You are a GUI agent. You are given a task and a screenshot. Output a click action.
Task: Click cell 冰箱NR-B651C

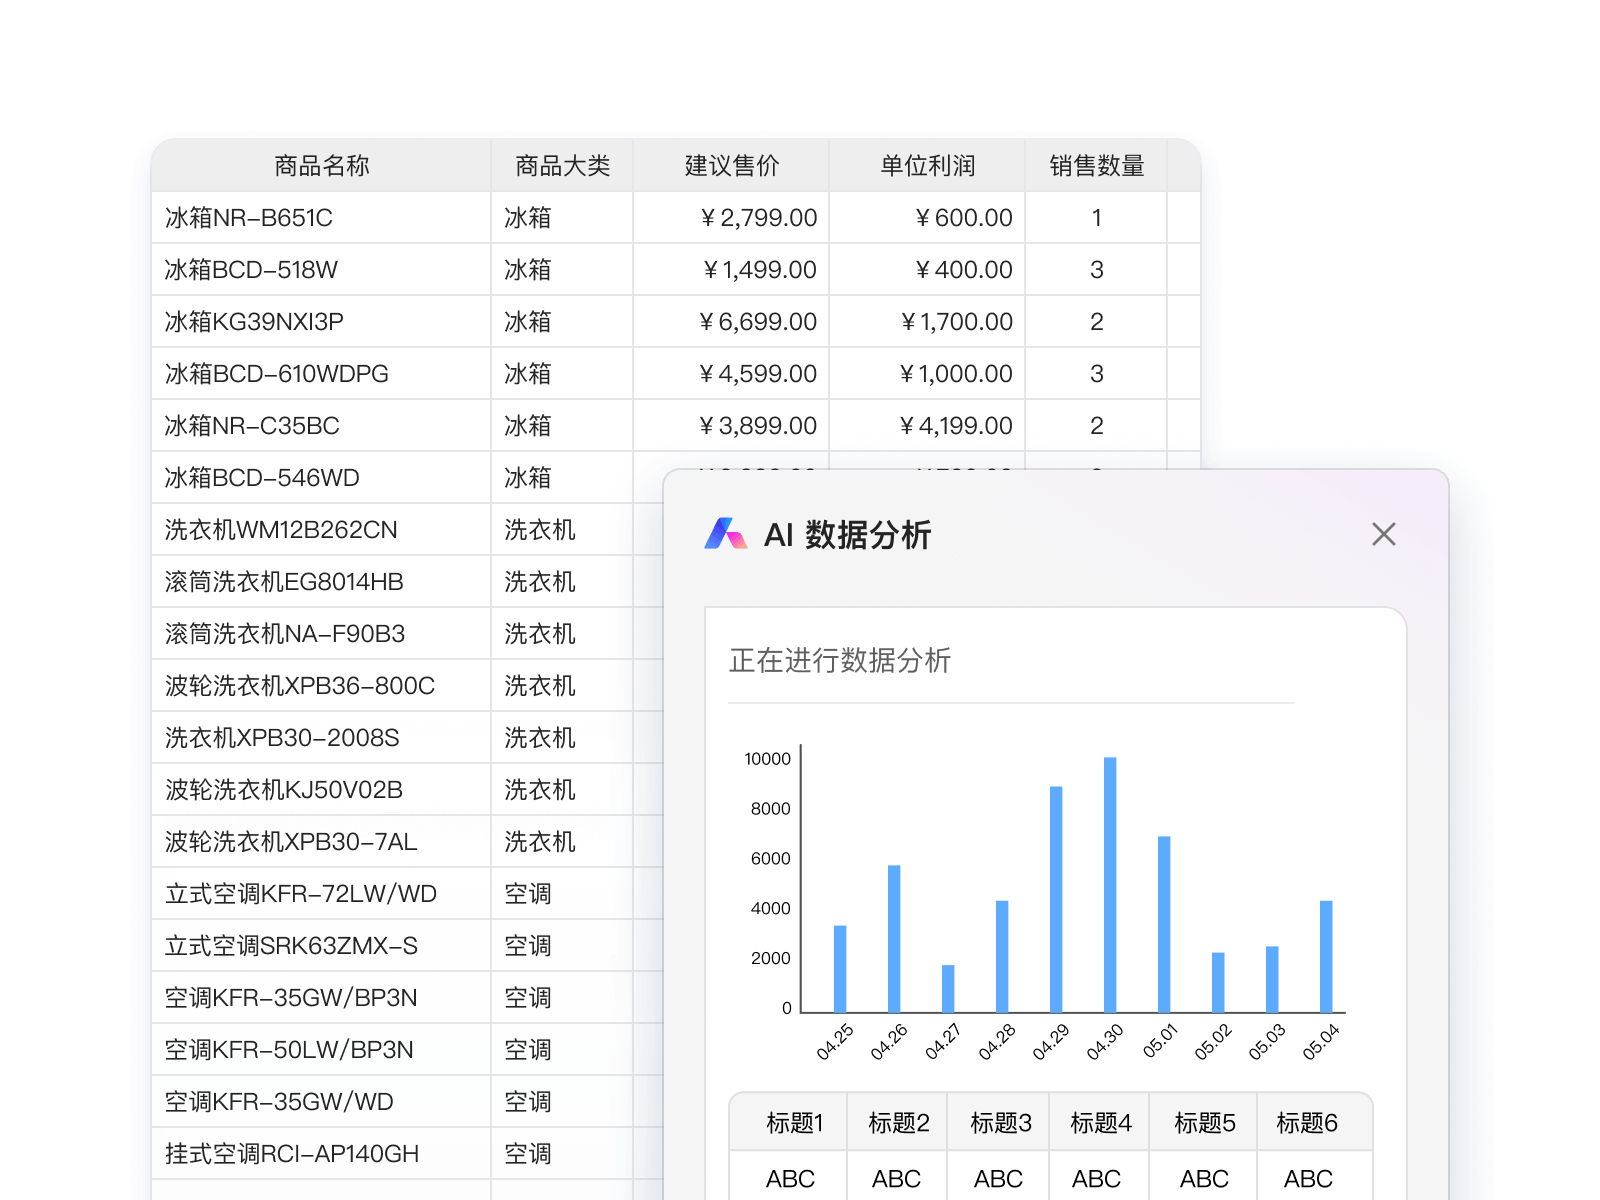point(321,218)
